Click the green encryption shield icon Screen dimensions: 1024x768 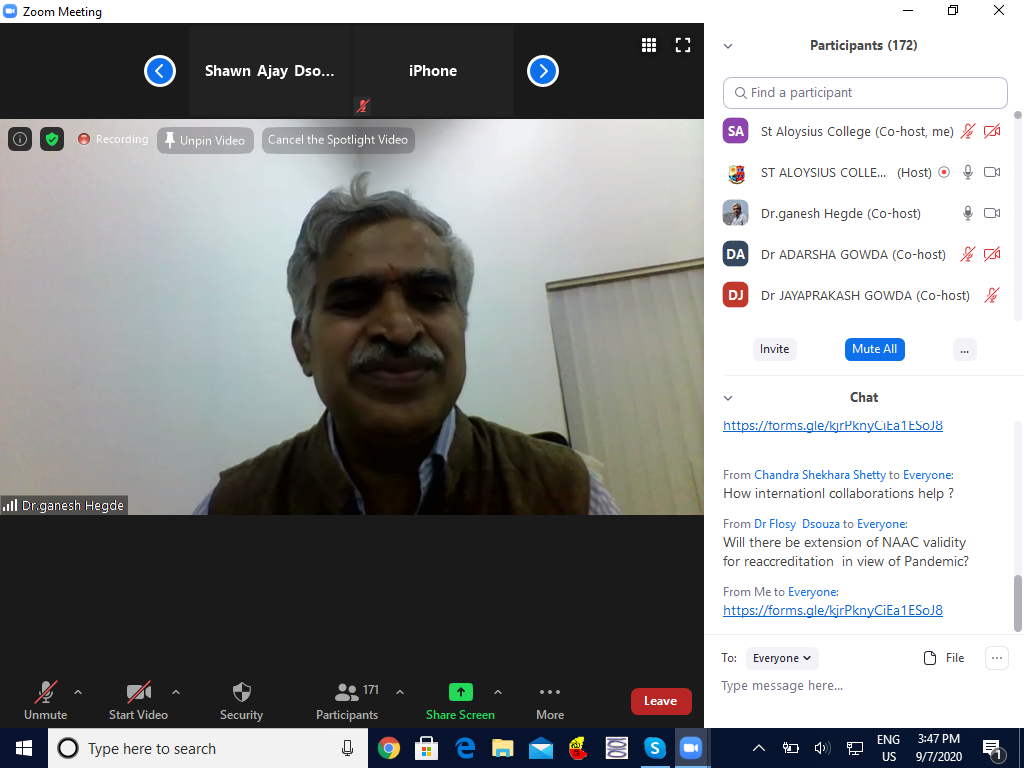click(52, 139)
